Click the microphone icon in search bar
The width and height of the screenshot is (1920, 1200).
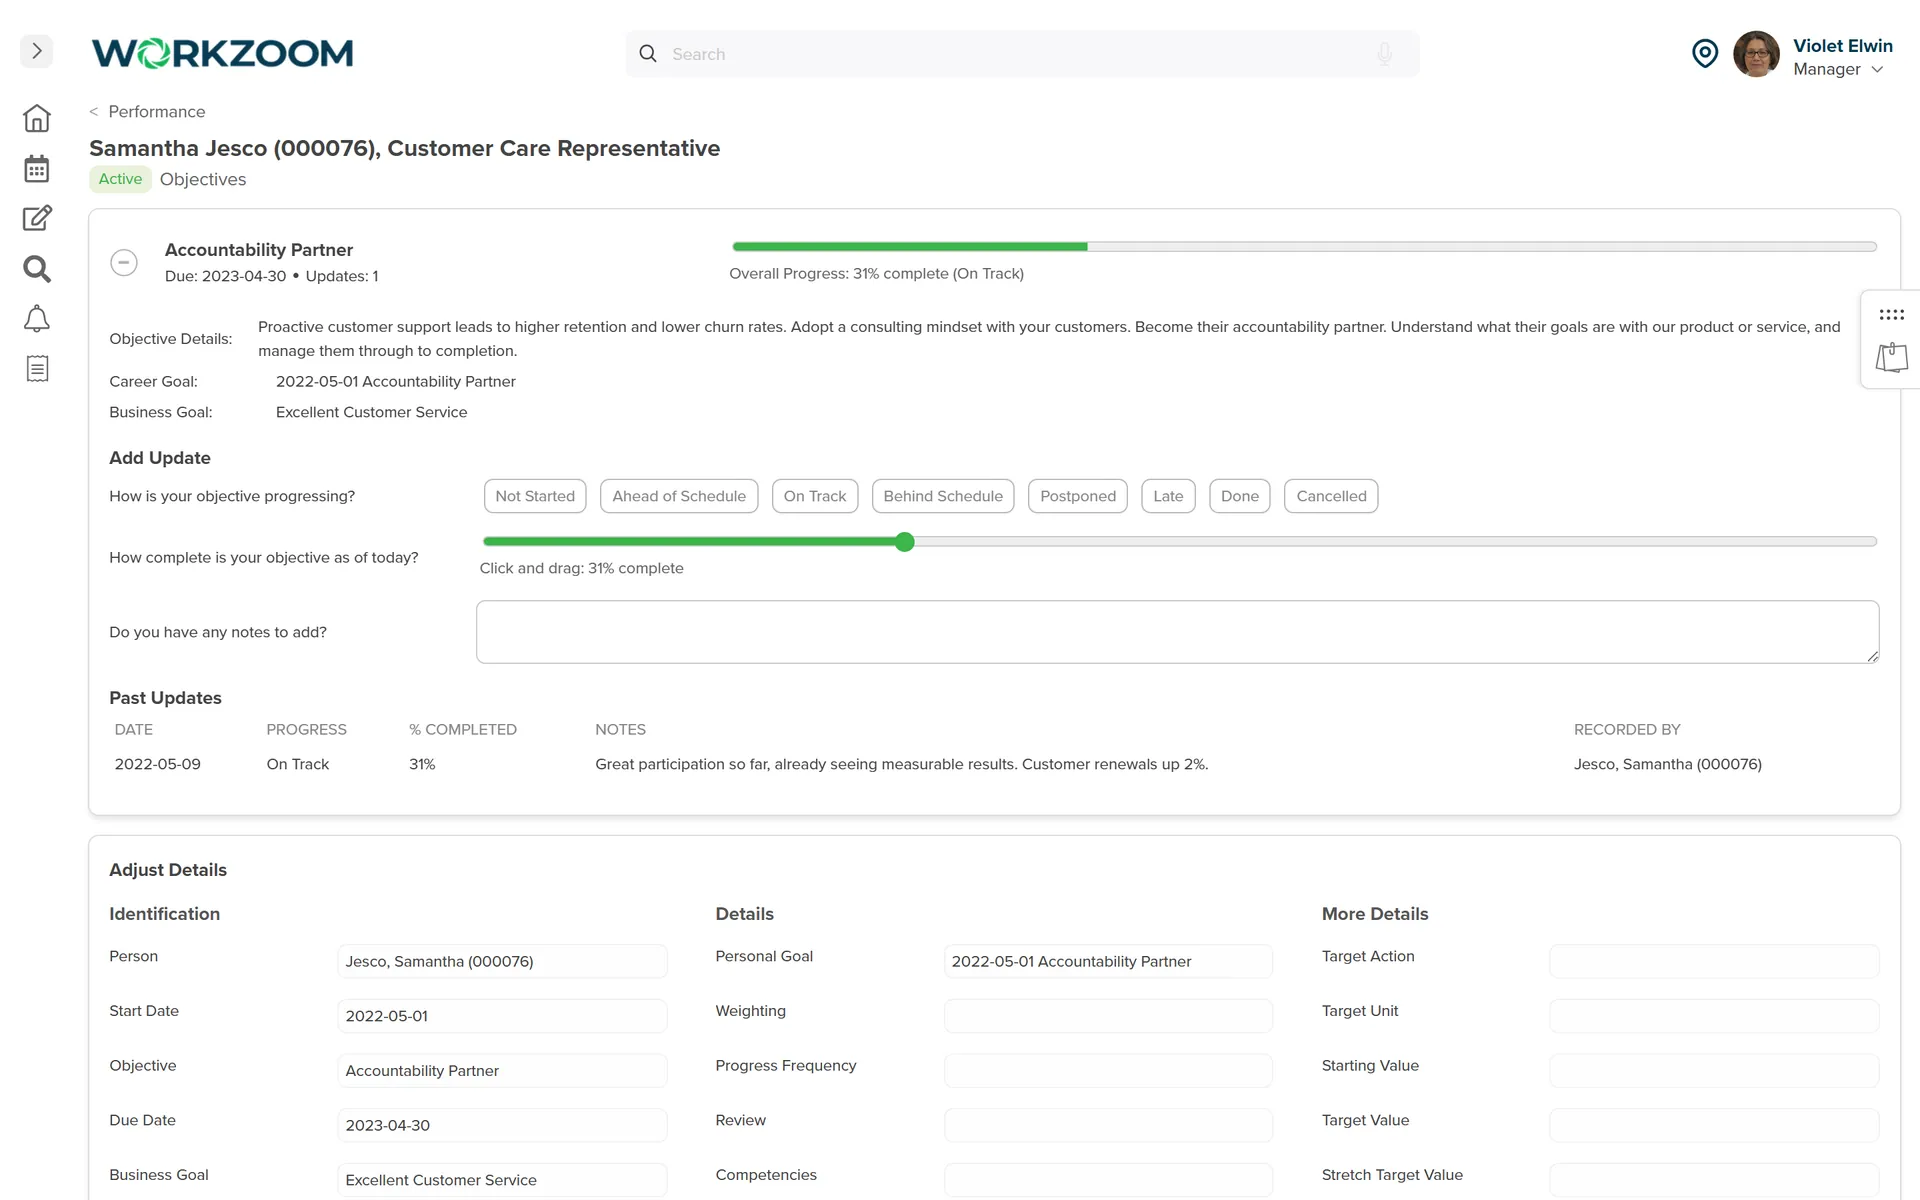pos(1385,54)
